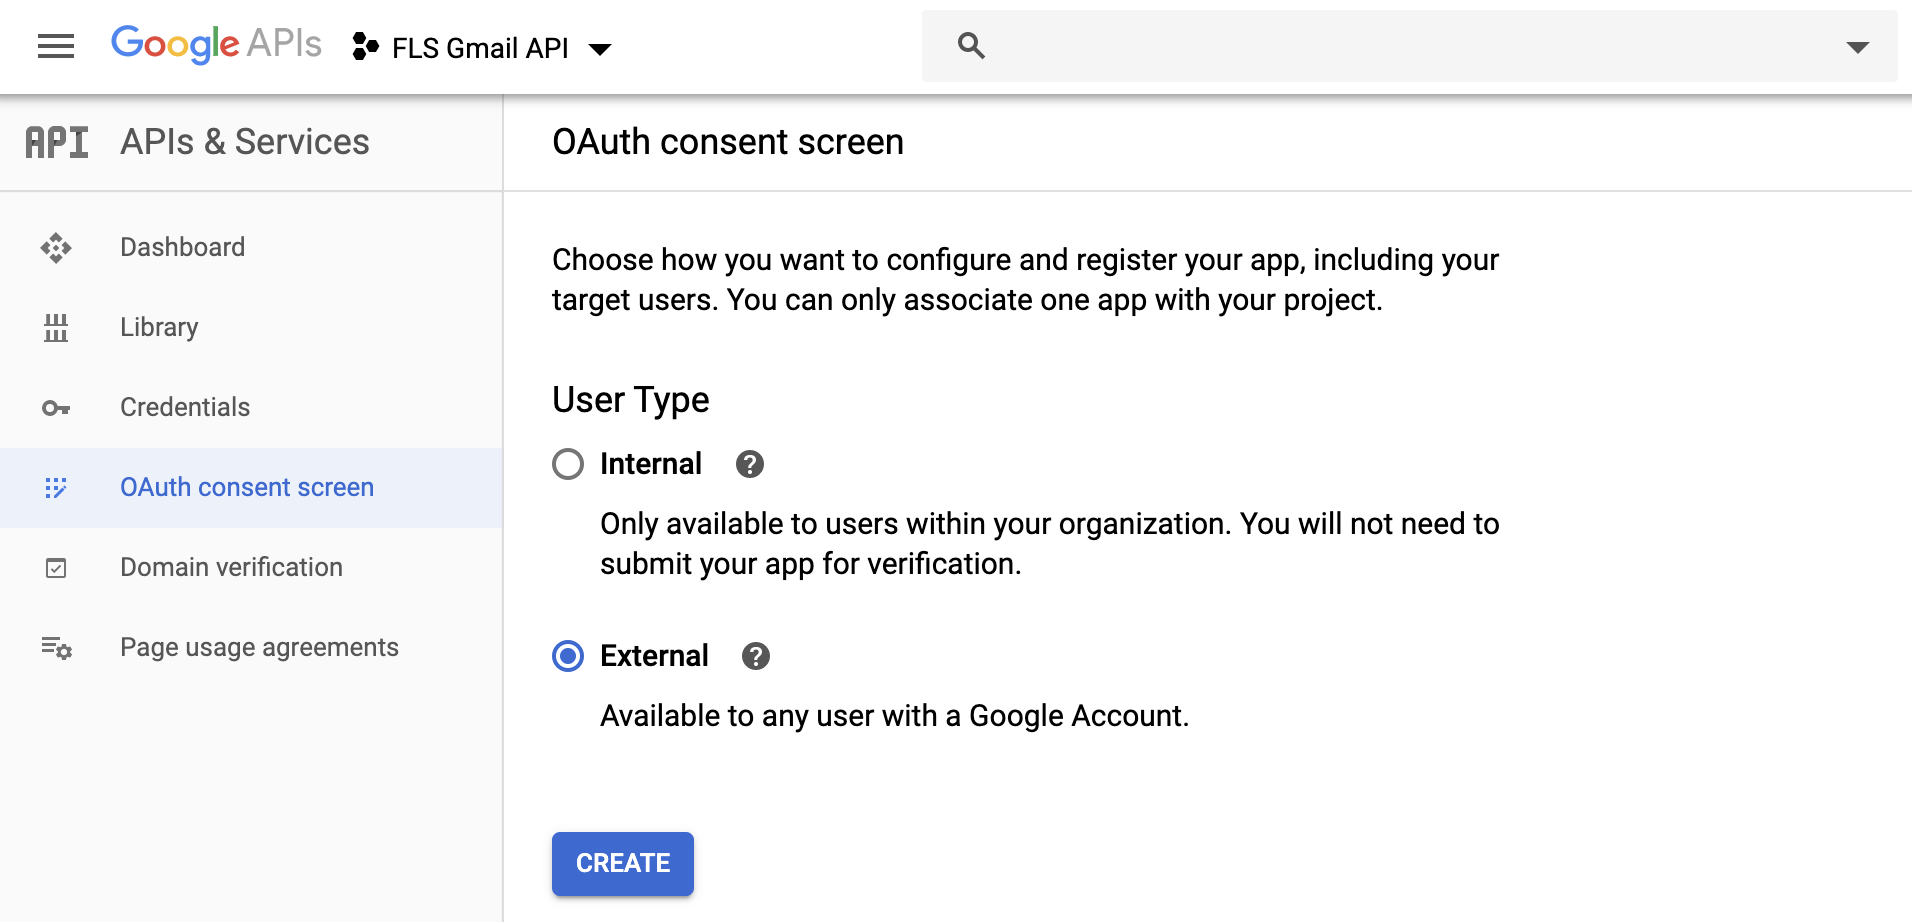Click the Google APIs wordmark link
1912x922 pixels.
click(216, 43)
